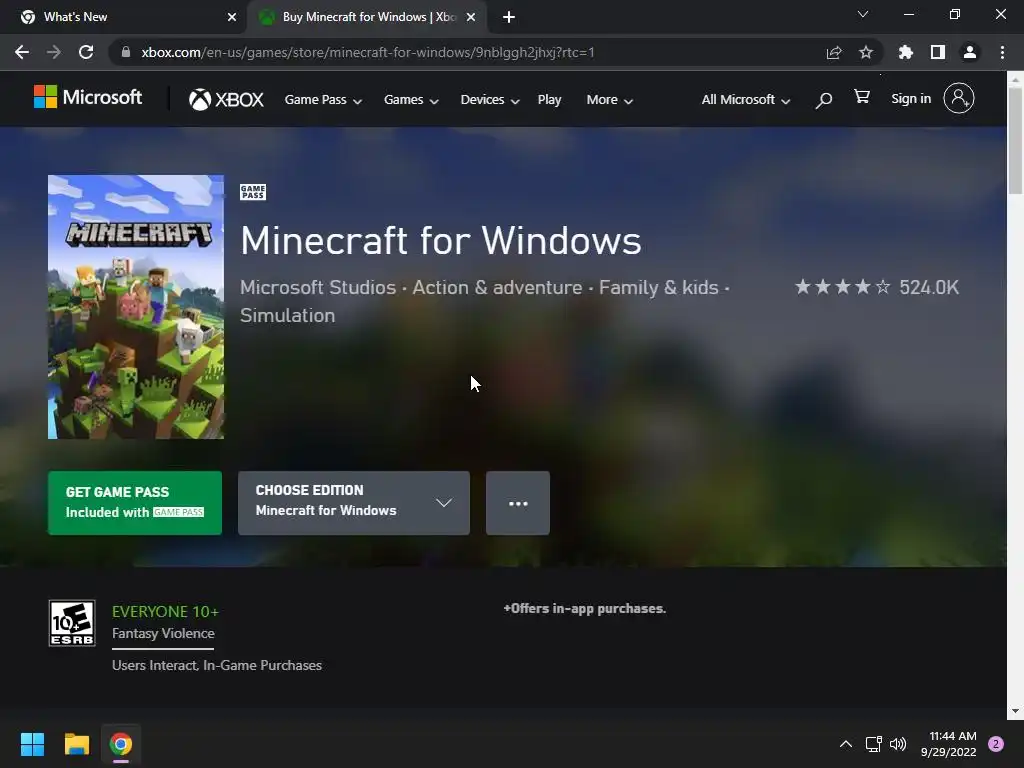Open the Play nav item
This screenshot has width=1024, height=768.
pyautogui.click(x=549, y=100)
